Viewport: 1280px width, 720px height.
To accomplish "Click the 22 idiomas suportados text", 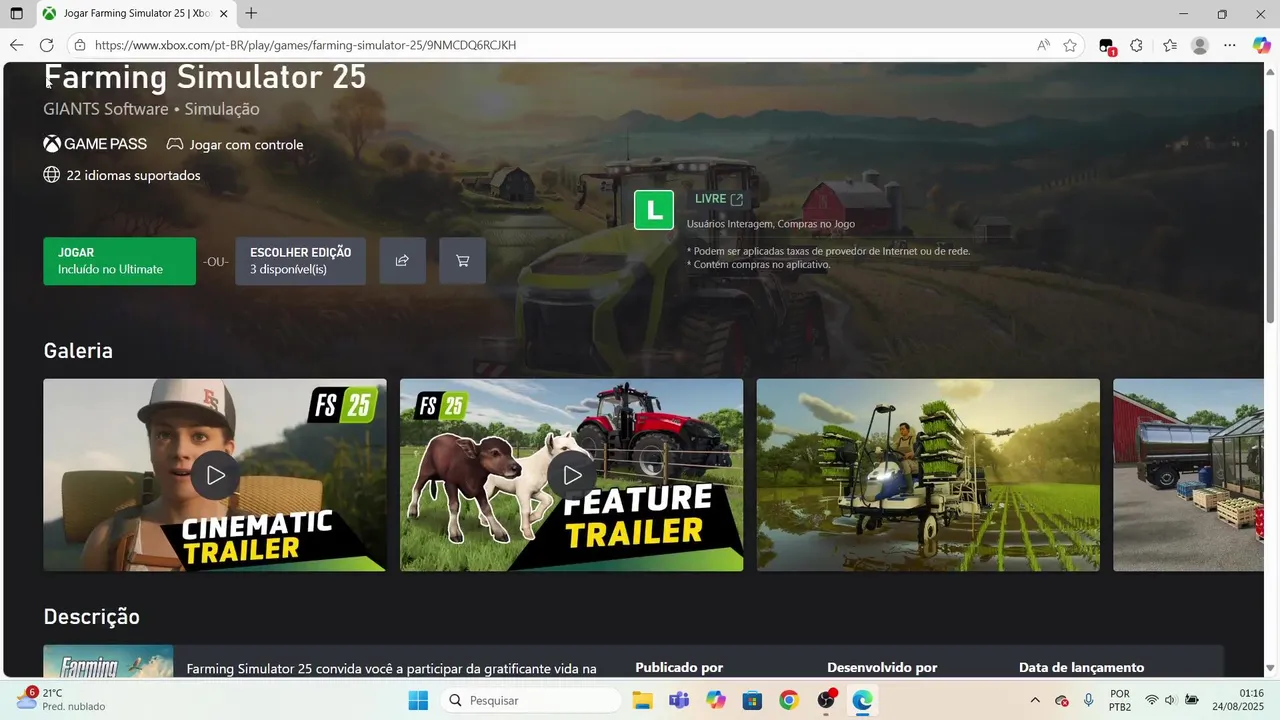I will coord(133,175).
